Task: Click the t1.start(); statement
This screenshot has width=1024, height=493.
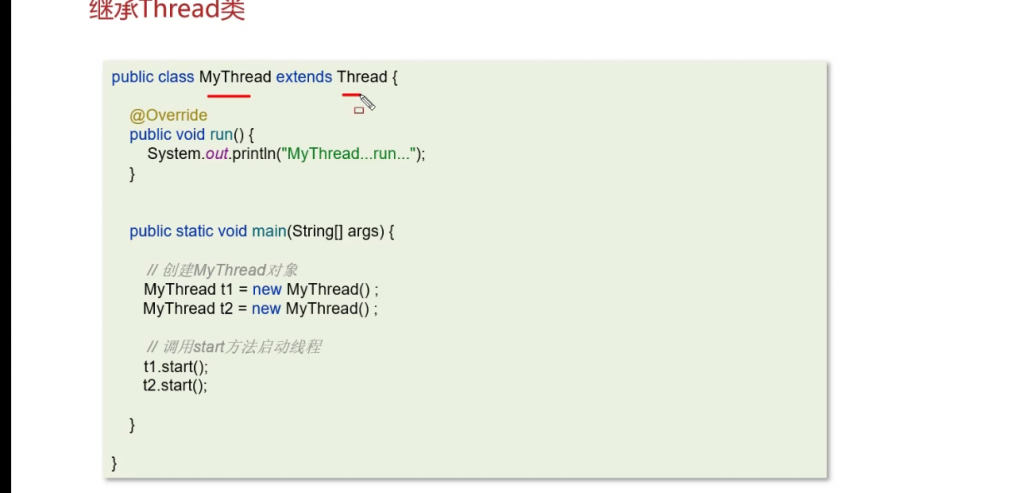Action: point(175,366)
